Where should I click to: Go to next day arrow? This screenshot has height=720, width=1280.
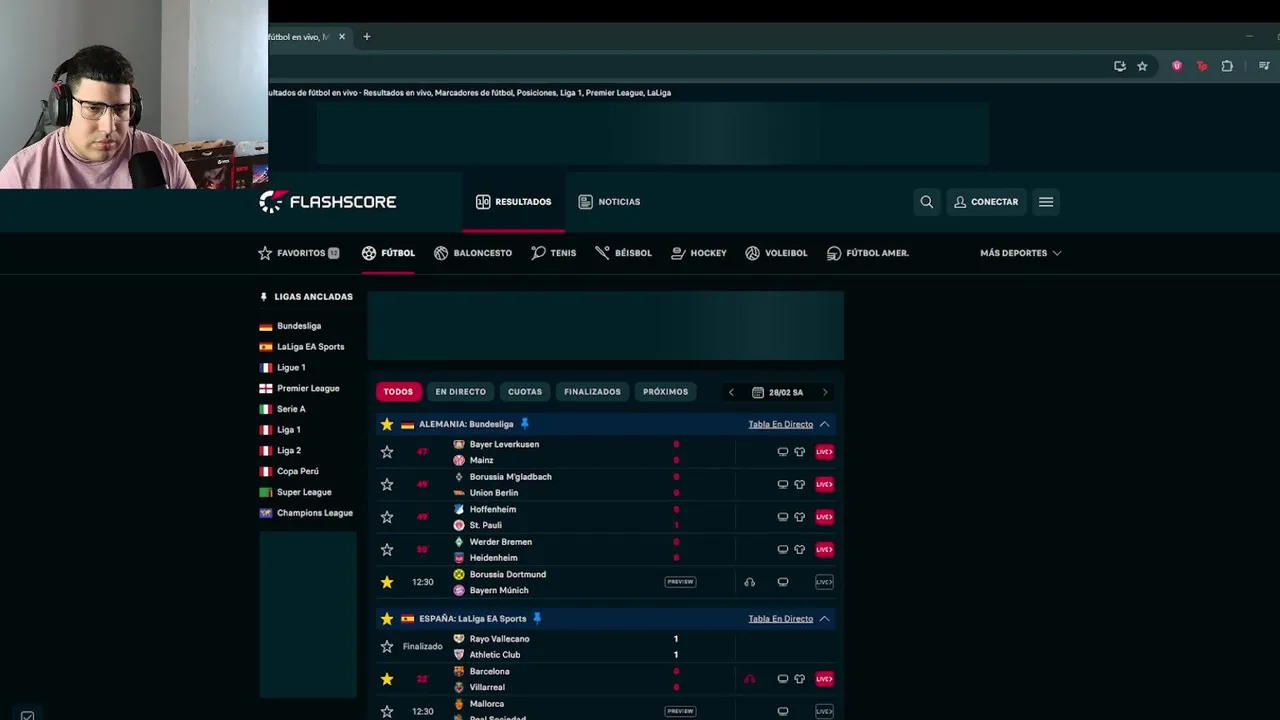(x=824, y=392)
